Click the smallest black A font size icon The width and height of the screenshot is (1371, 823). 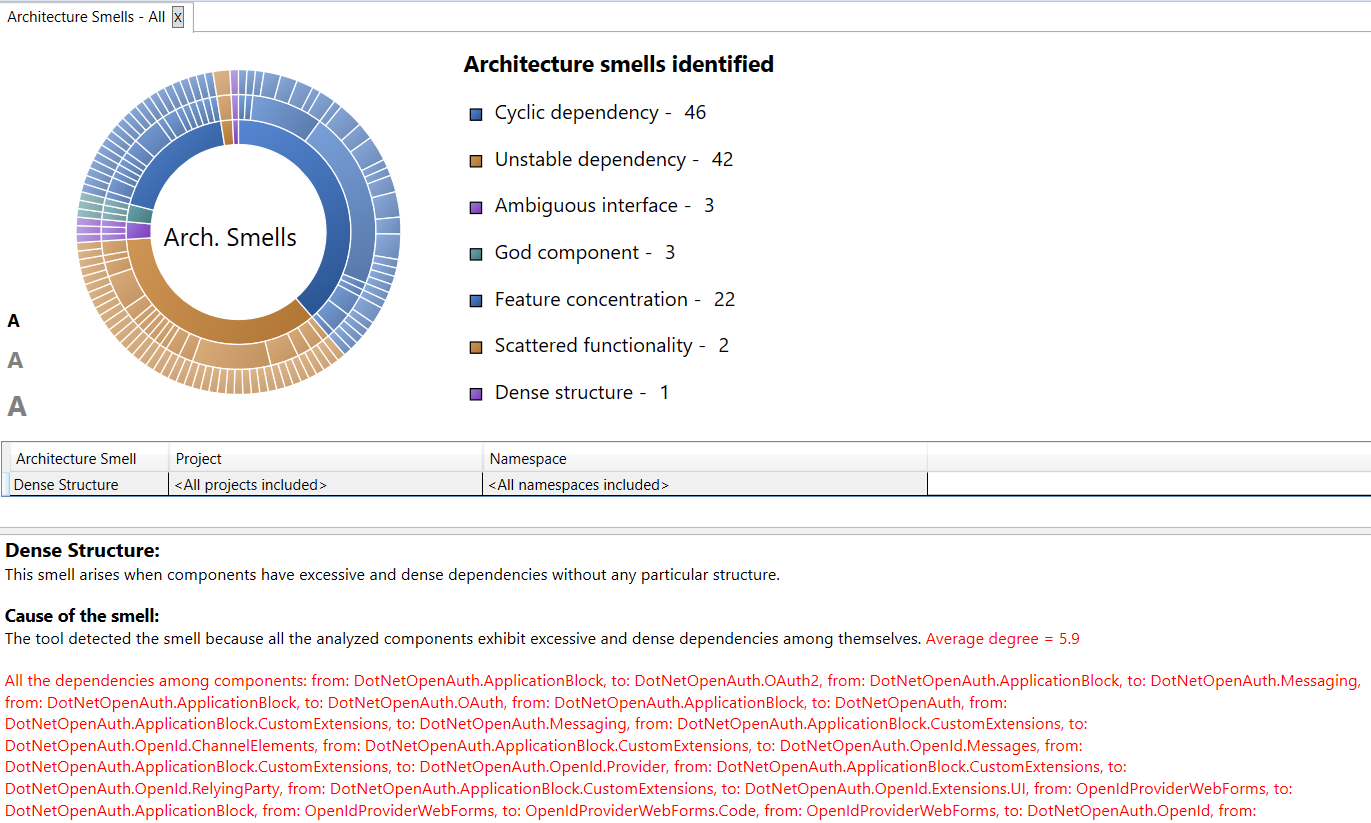[14, 321]
